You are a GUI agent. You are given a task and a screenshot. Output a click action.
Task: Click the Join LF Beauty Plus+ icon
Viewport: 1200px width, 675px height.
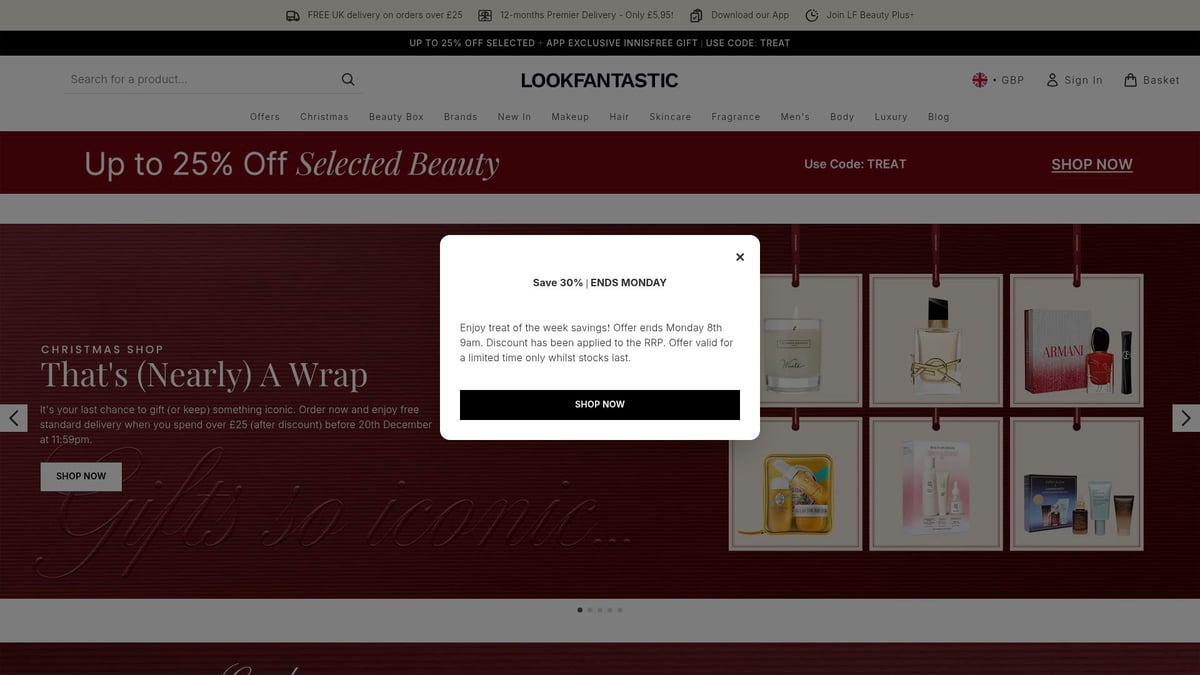811,15
